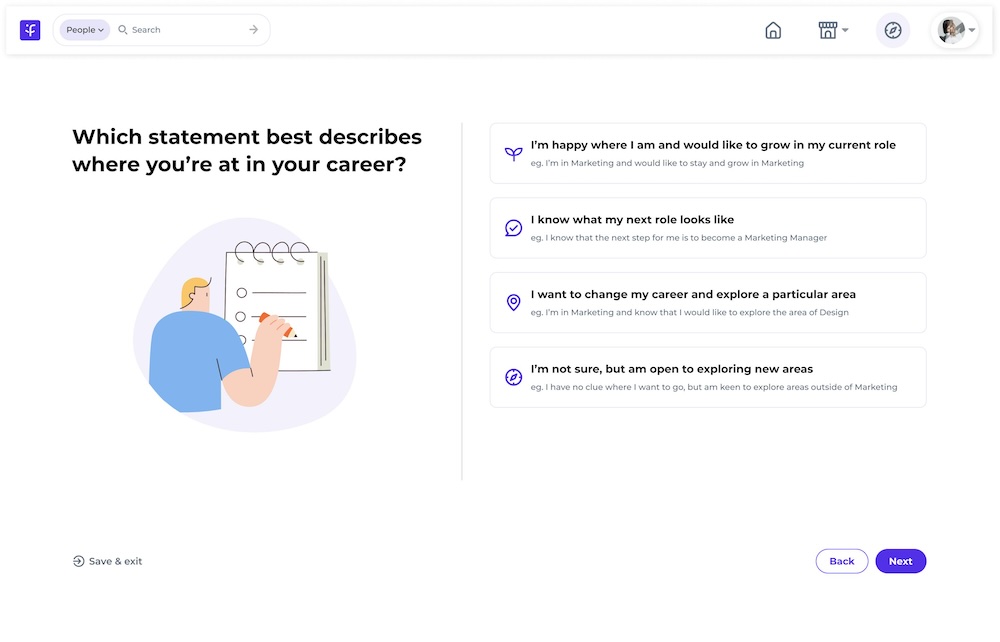Click the location pin icon on the career-change option
1000x642 pixels.
[513, 302]
